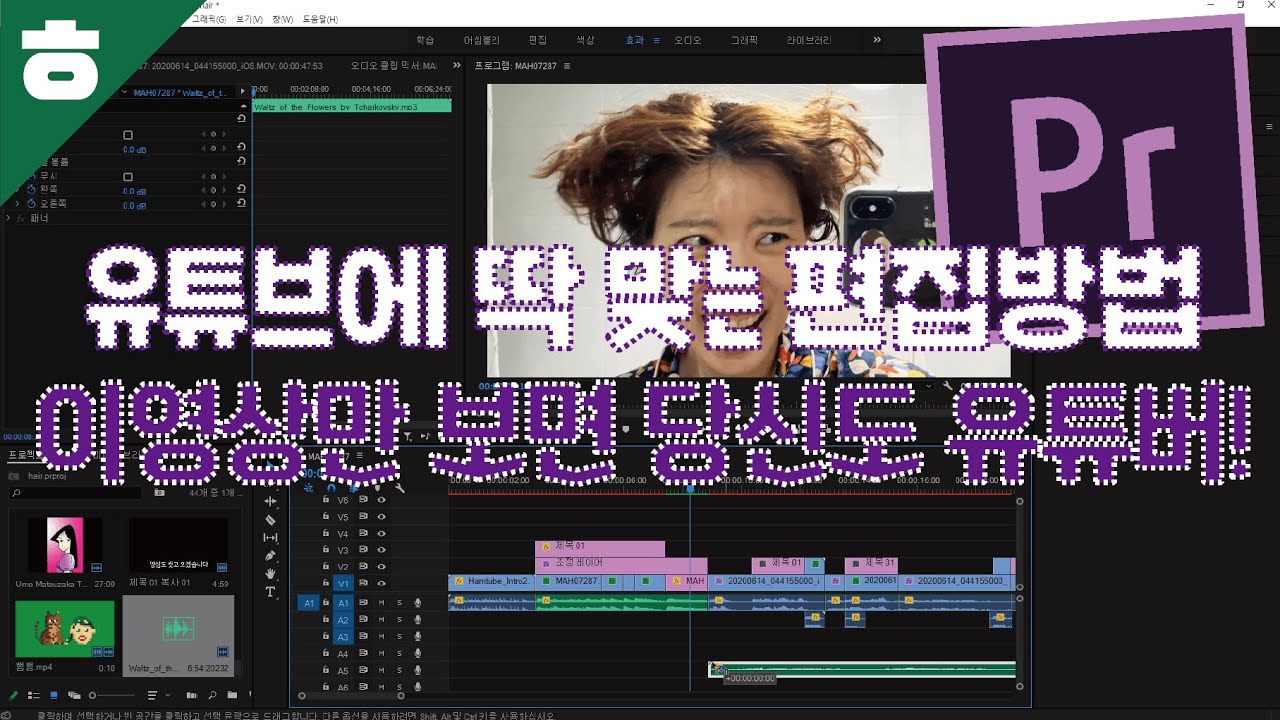This screenshot has width=1280, height=720.
Task: Enable voice-over record mic on A4
Action: click(x=418, y=654)
